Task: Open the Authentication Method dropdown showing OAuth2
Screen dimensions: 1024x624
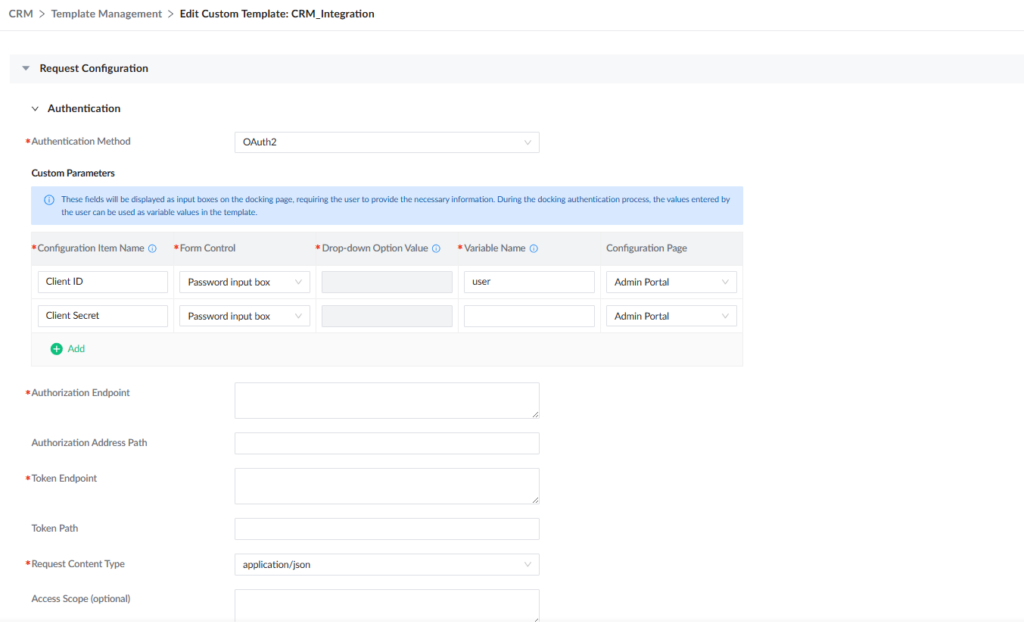Action: 387,142
